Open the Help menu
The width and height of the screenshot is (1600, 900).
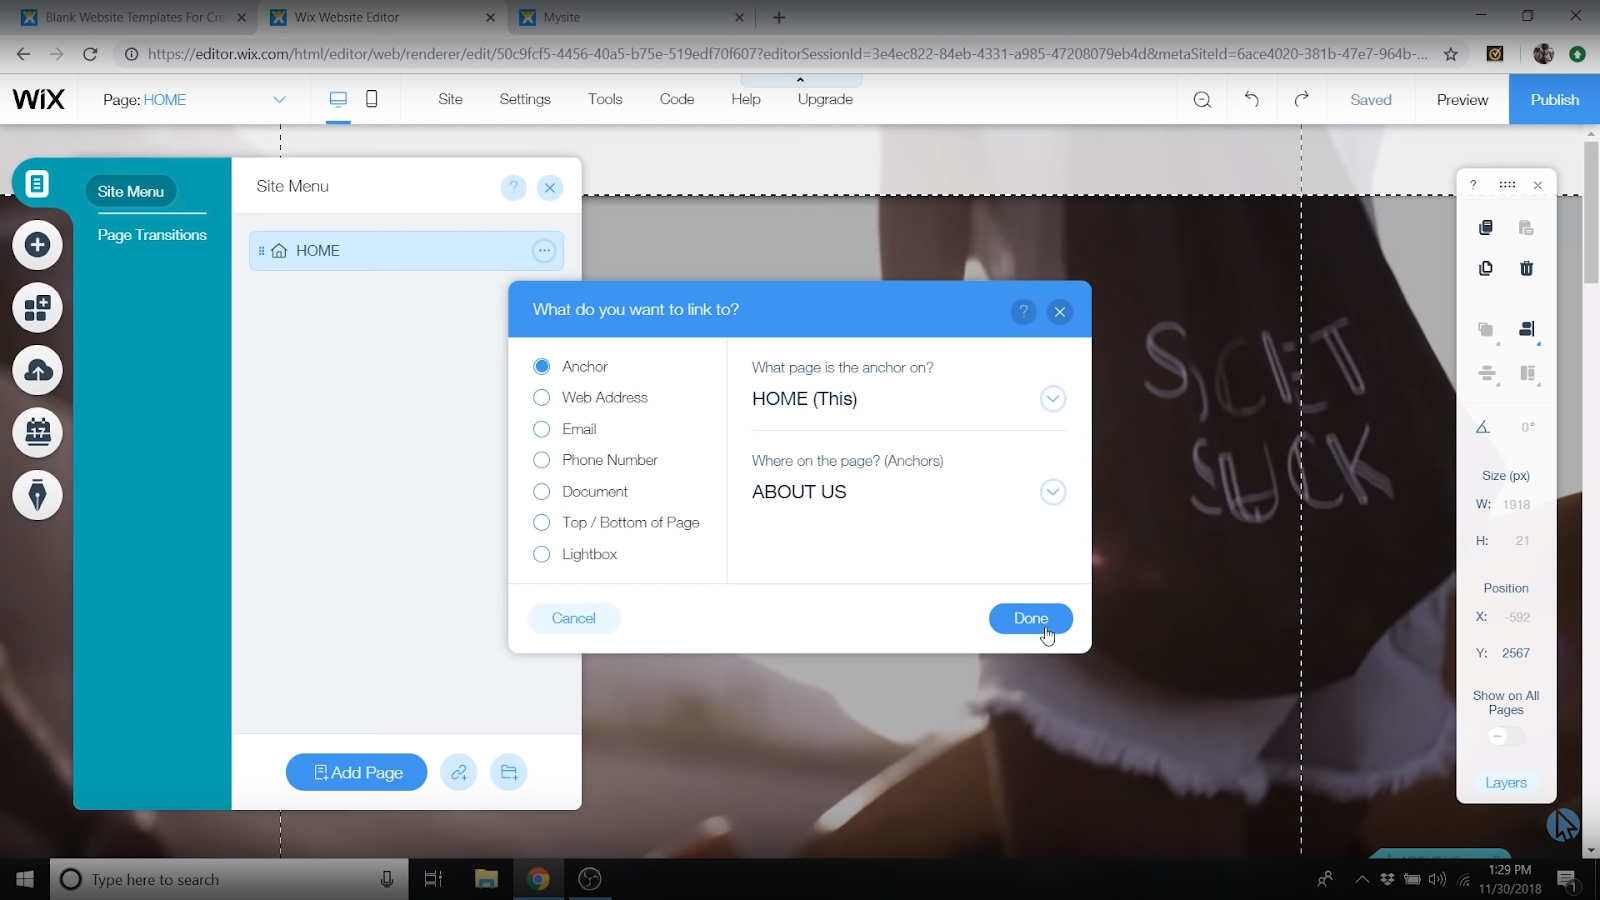click(746, 99)
